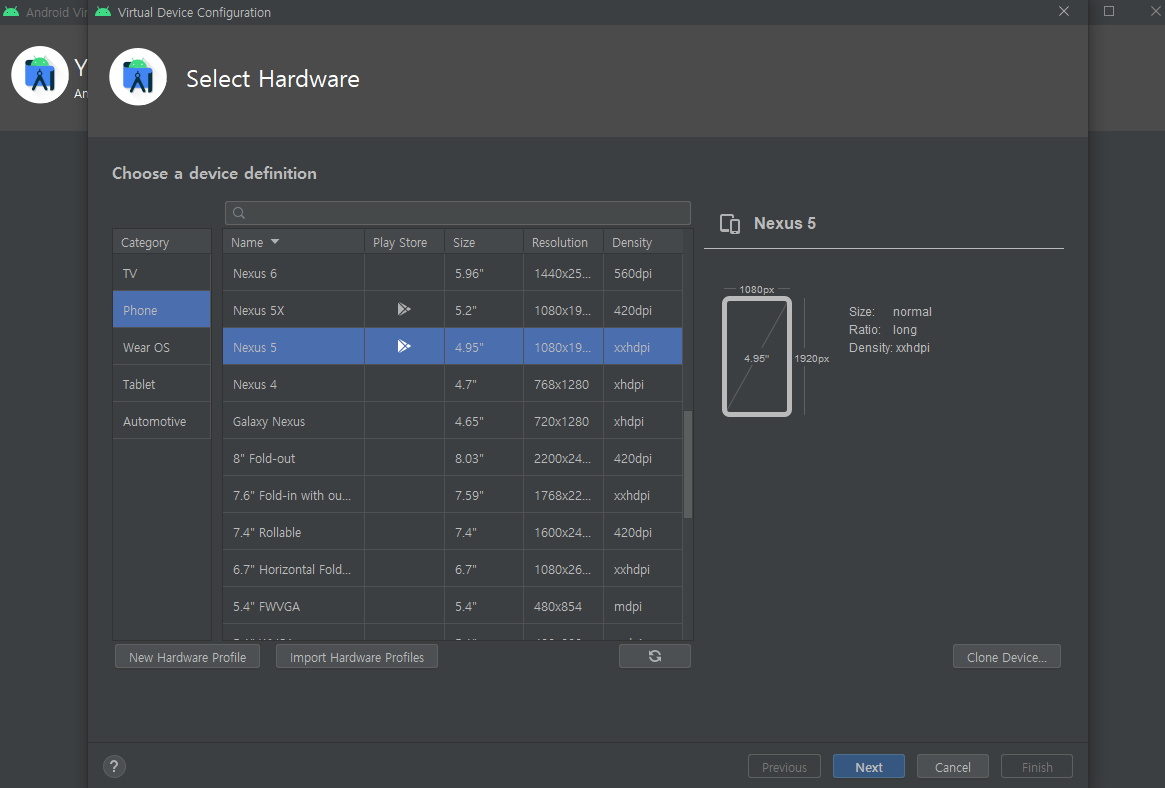Click the Android icon in dialog title bar
Viewport: 1165px width, 788px height.
click(103, 12)
